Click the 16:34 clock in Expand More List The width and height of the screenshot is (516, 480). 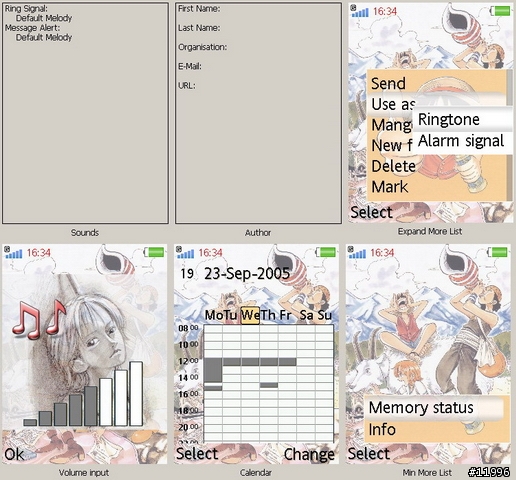385,12
